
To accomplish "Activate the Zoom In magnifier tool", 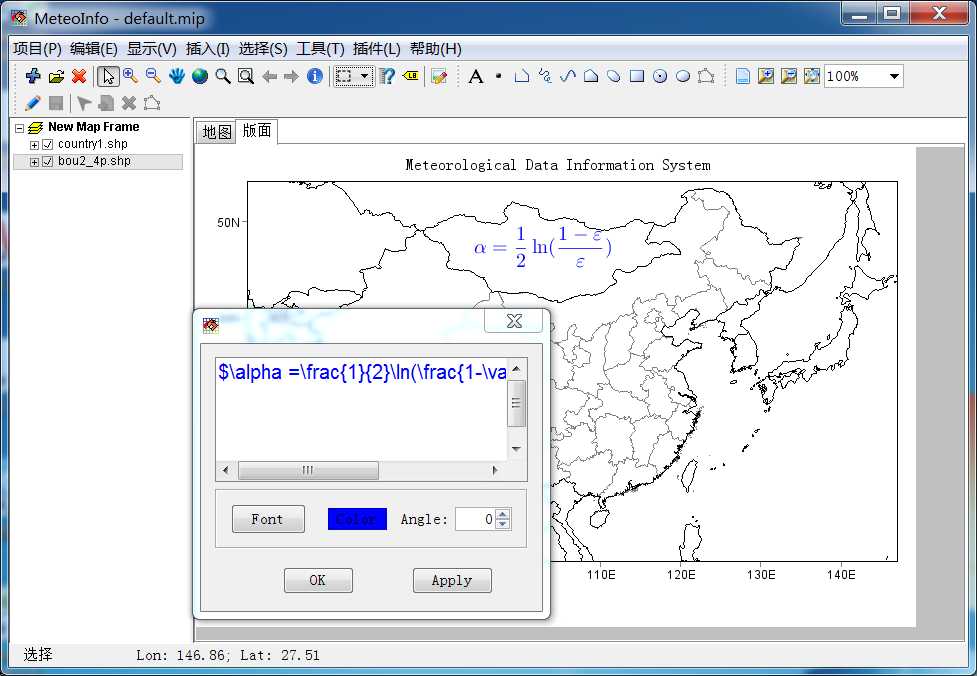I will click(x=131, y=76).
